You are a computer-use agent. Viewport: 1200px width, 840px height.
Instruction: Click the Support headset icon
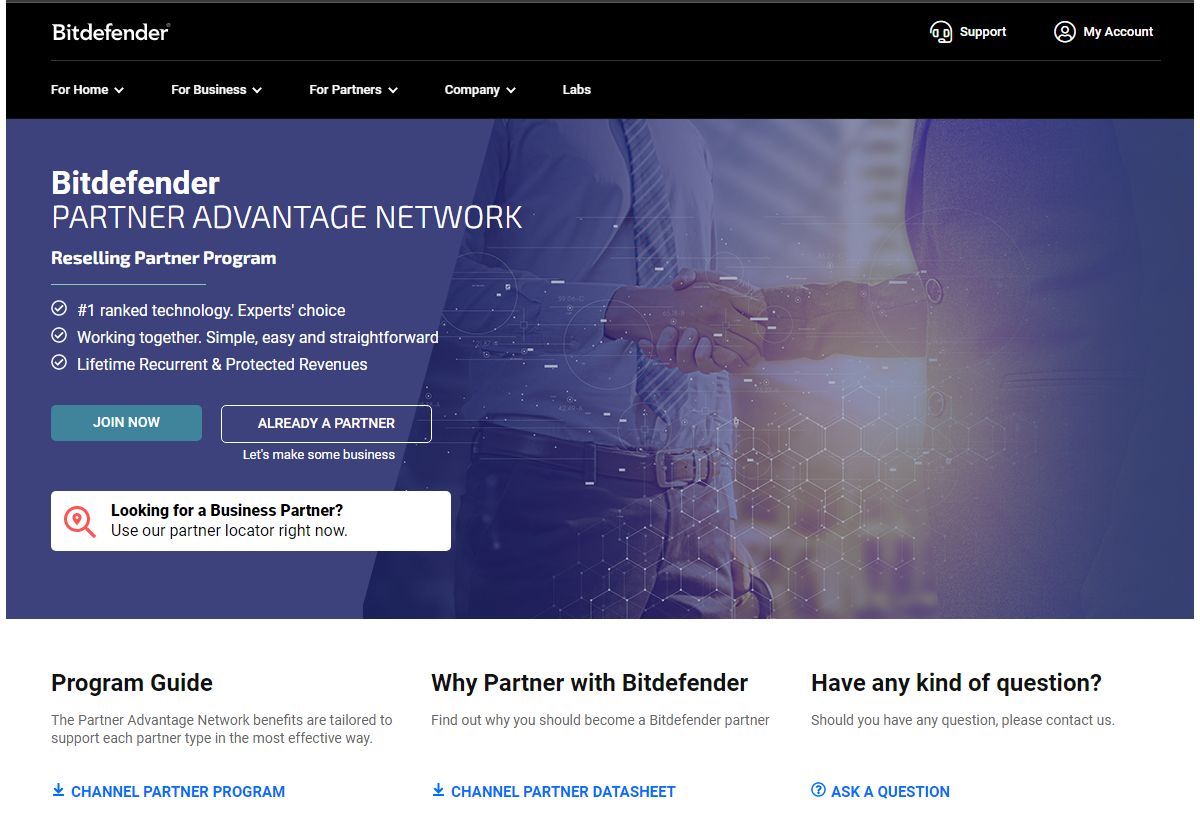[x=941, y=32]
